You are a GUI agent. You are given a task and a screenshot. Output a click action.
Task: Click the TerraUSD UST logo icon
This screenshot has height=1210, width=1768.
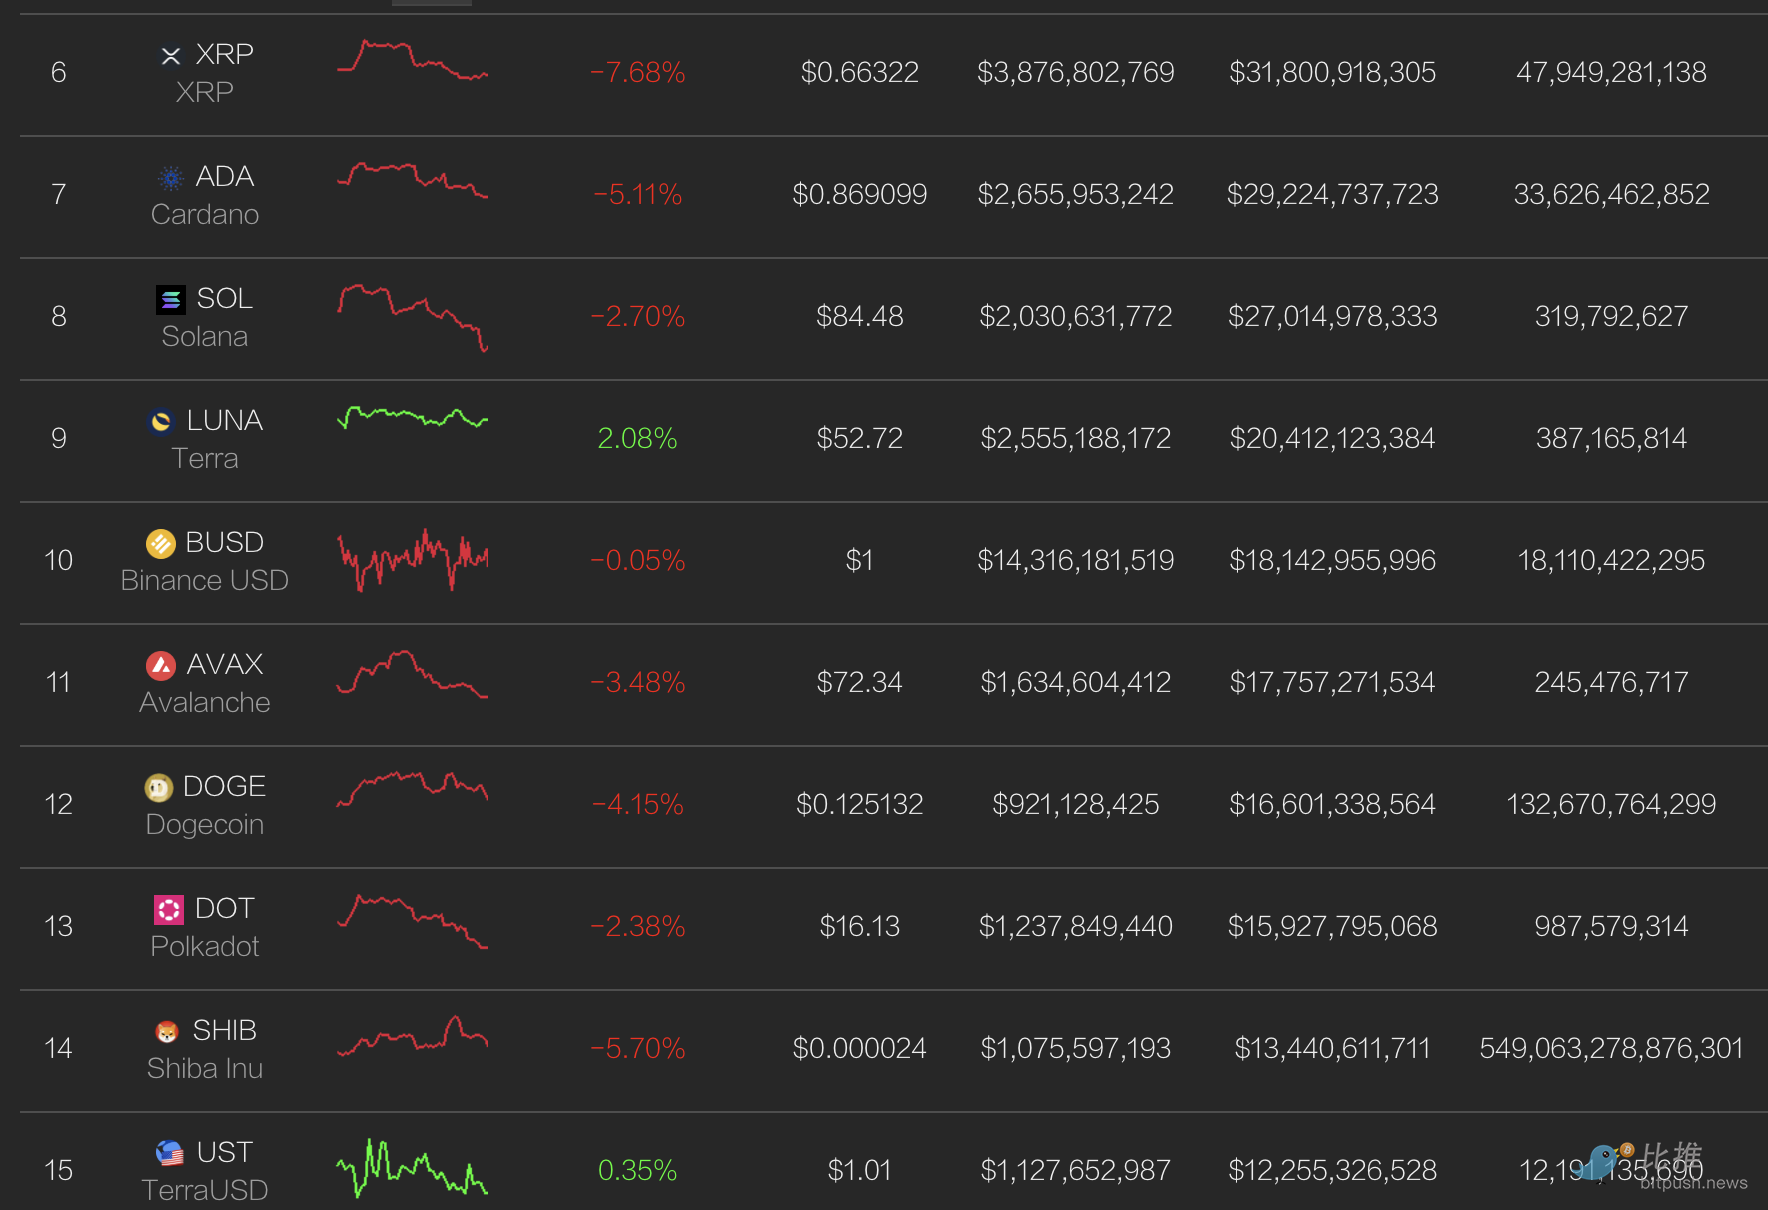(x=170, y=1154)
